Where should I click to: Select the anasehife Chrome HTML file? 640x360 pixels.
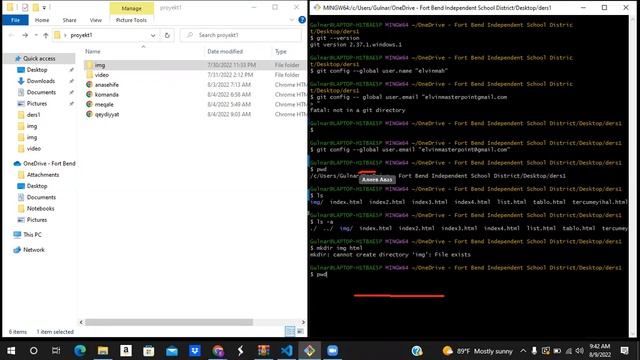[195, 84]
